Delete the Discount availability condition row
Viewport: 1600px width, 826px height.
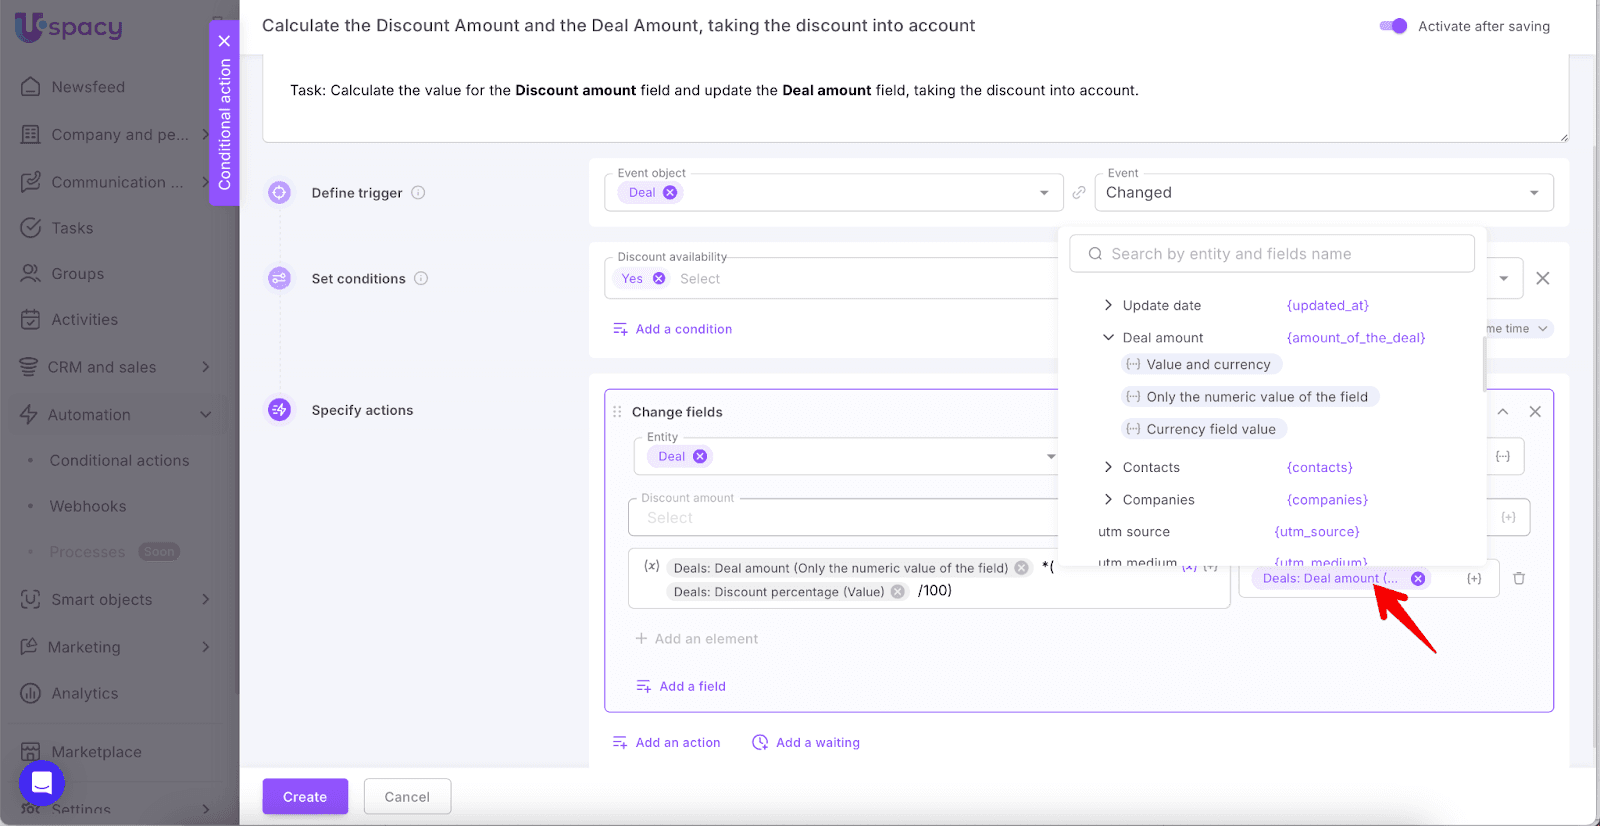point(1543,279)
